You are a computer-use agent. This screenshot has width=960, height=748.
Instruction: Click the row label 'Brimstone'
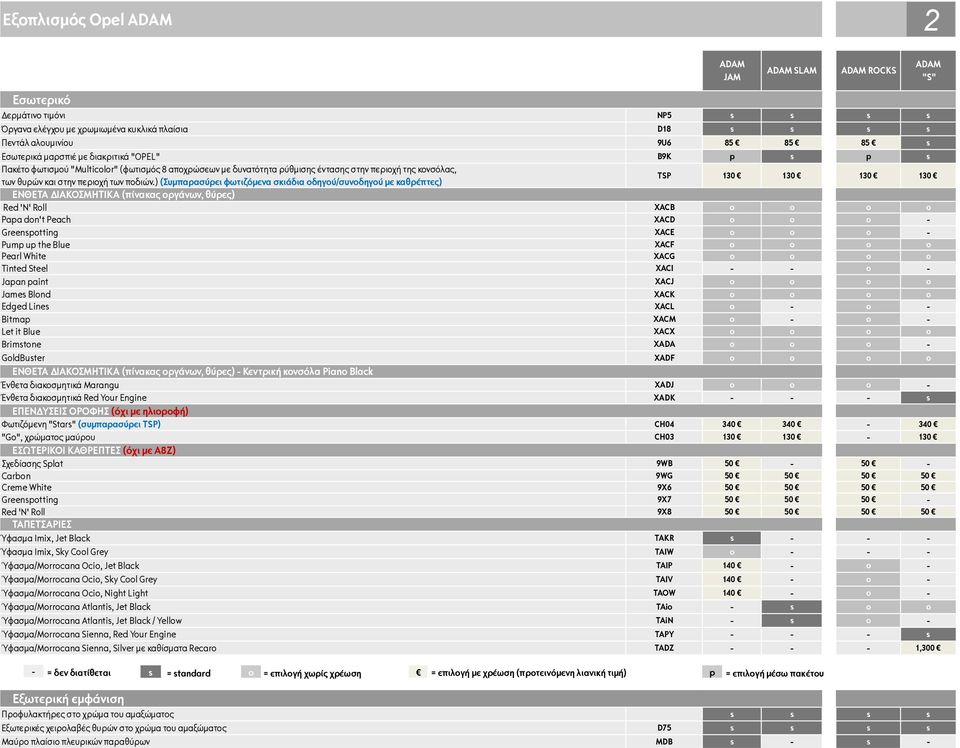pyautogui.click(x=21, y=345)
